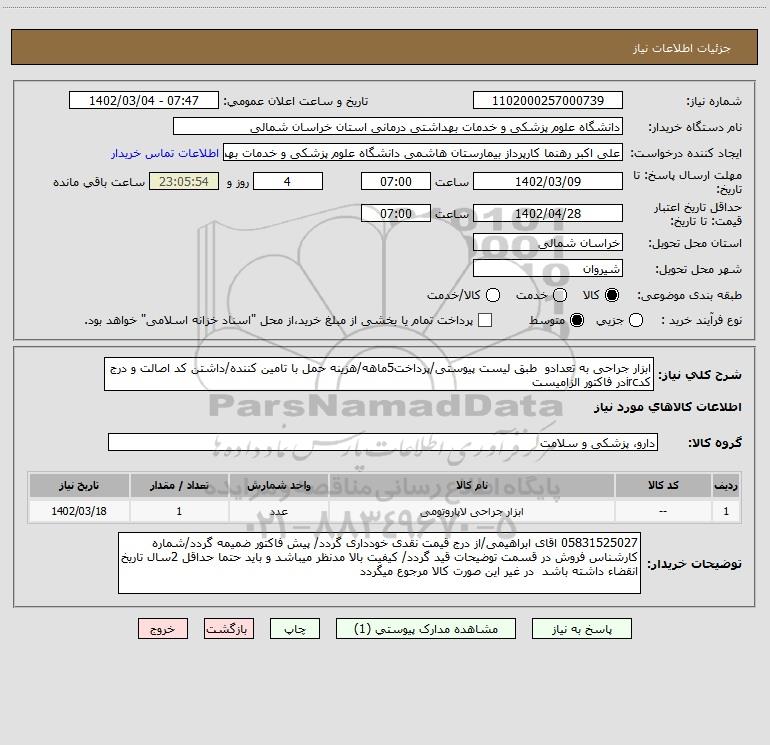The width and height of the screenshot is (770, 745).
Task: Click the کد کالا column header
Action: click(663, 485)
